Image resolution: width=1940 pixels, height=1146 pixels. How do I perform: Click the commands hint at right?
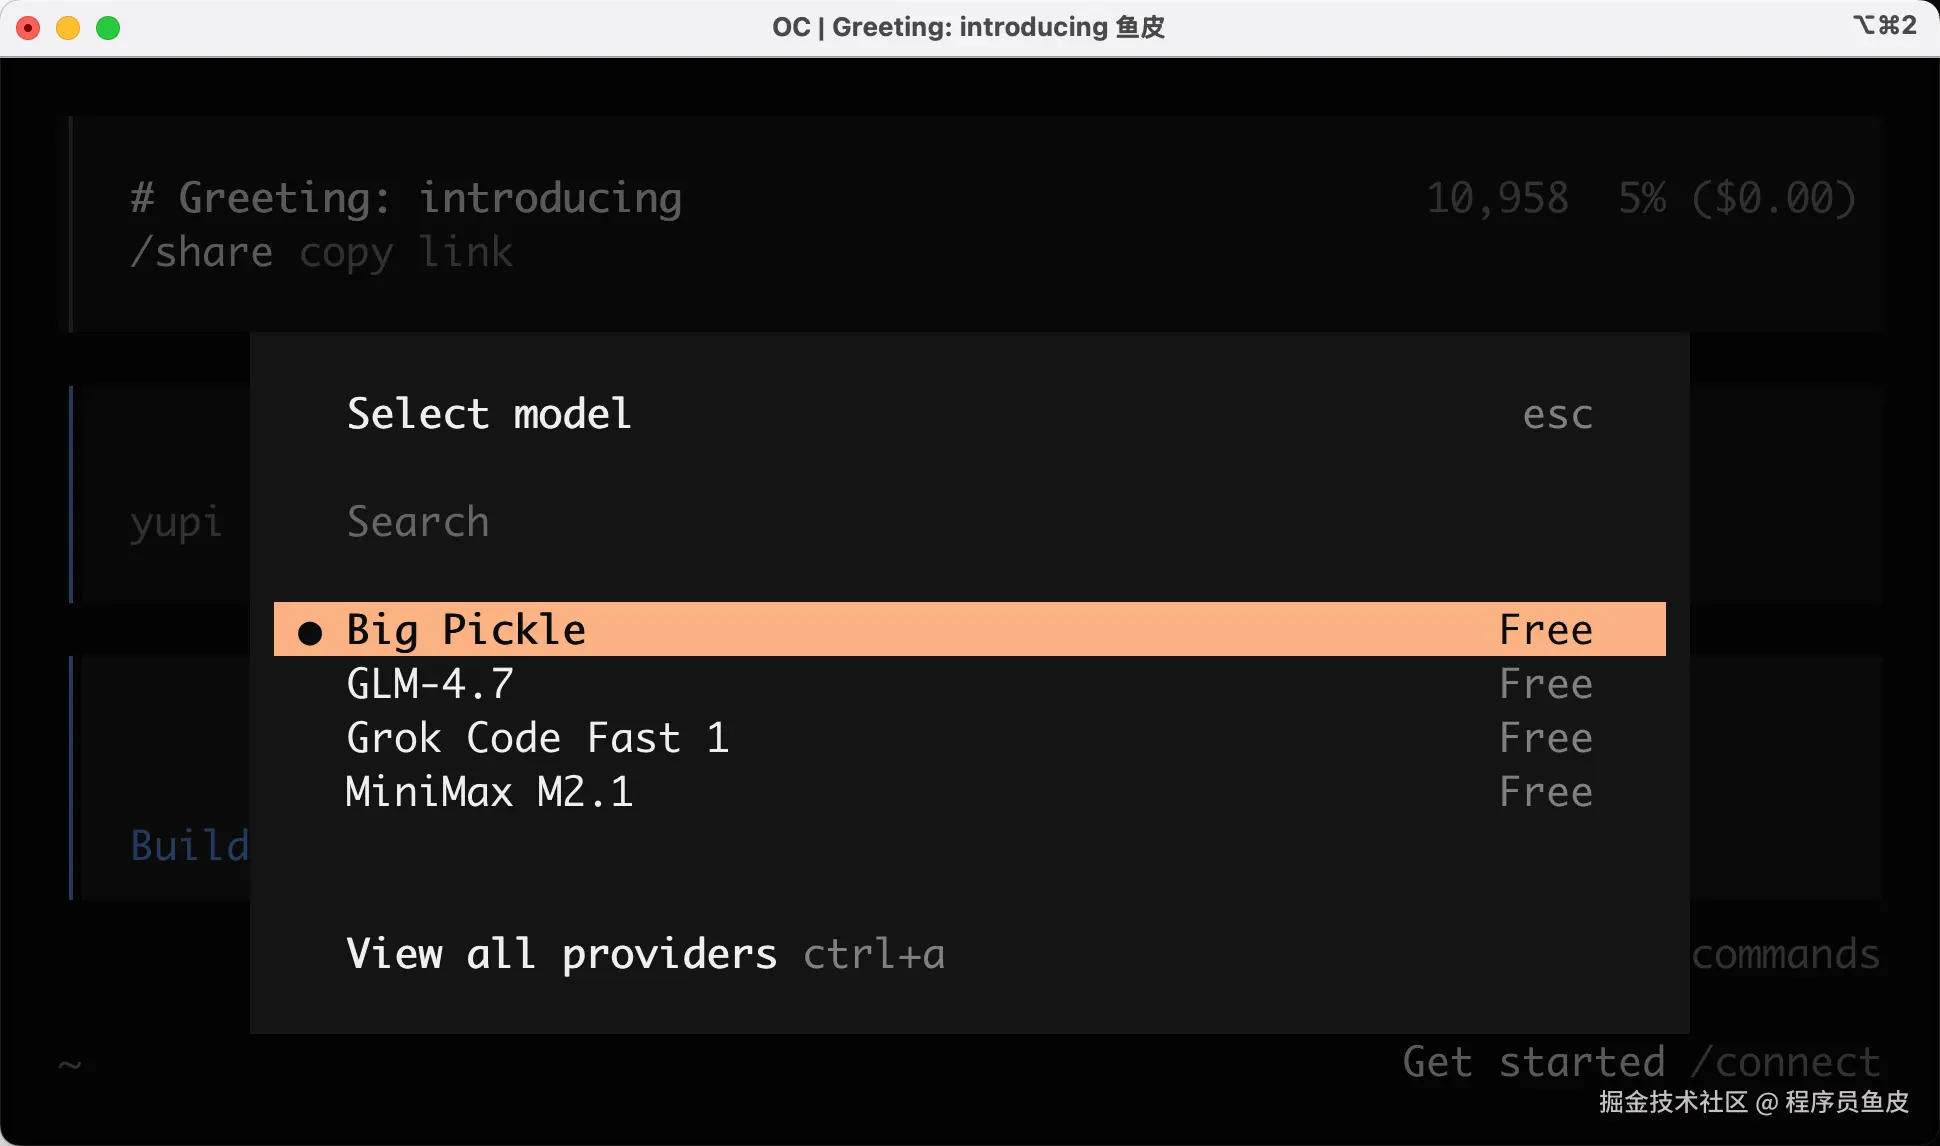(1786, 954)
